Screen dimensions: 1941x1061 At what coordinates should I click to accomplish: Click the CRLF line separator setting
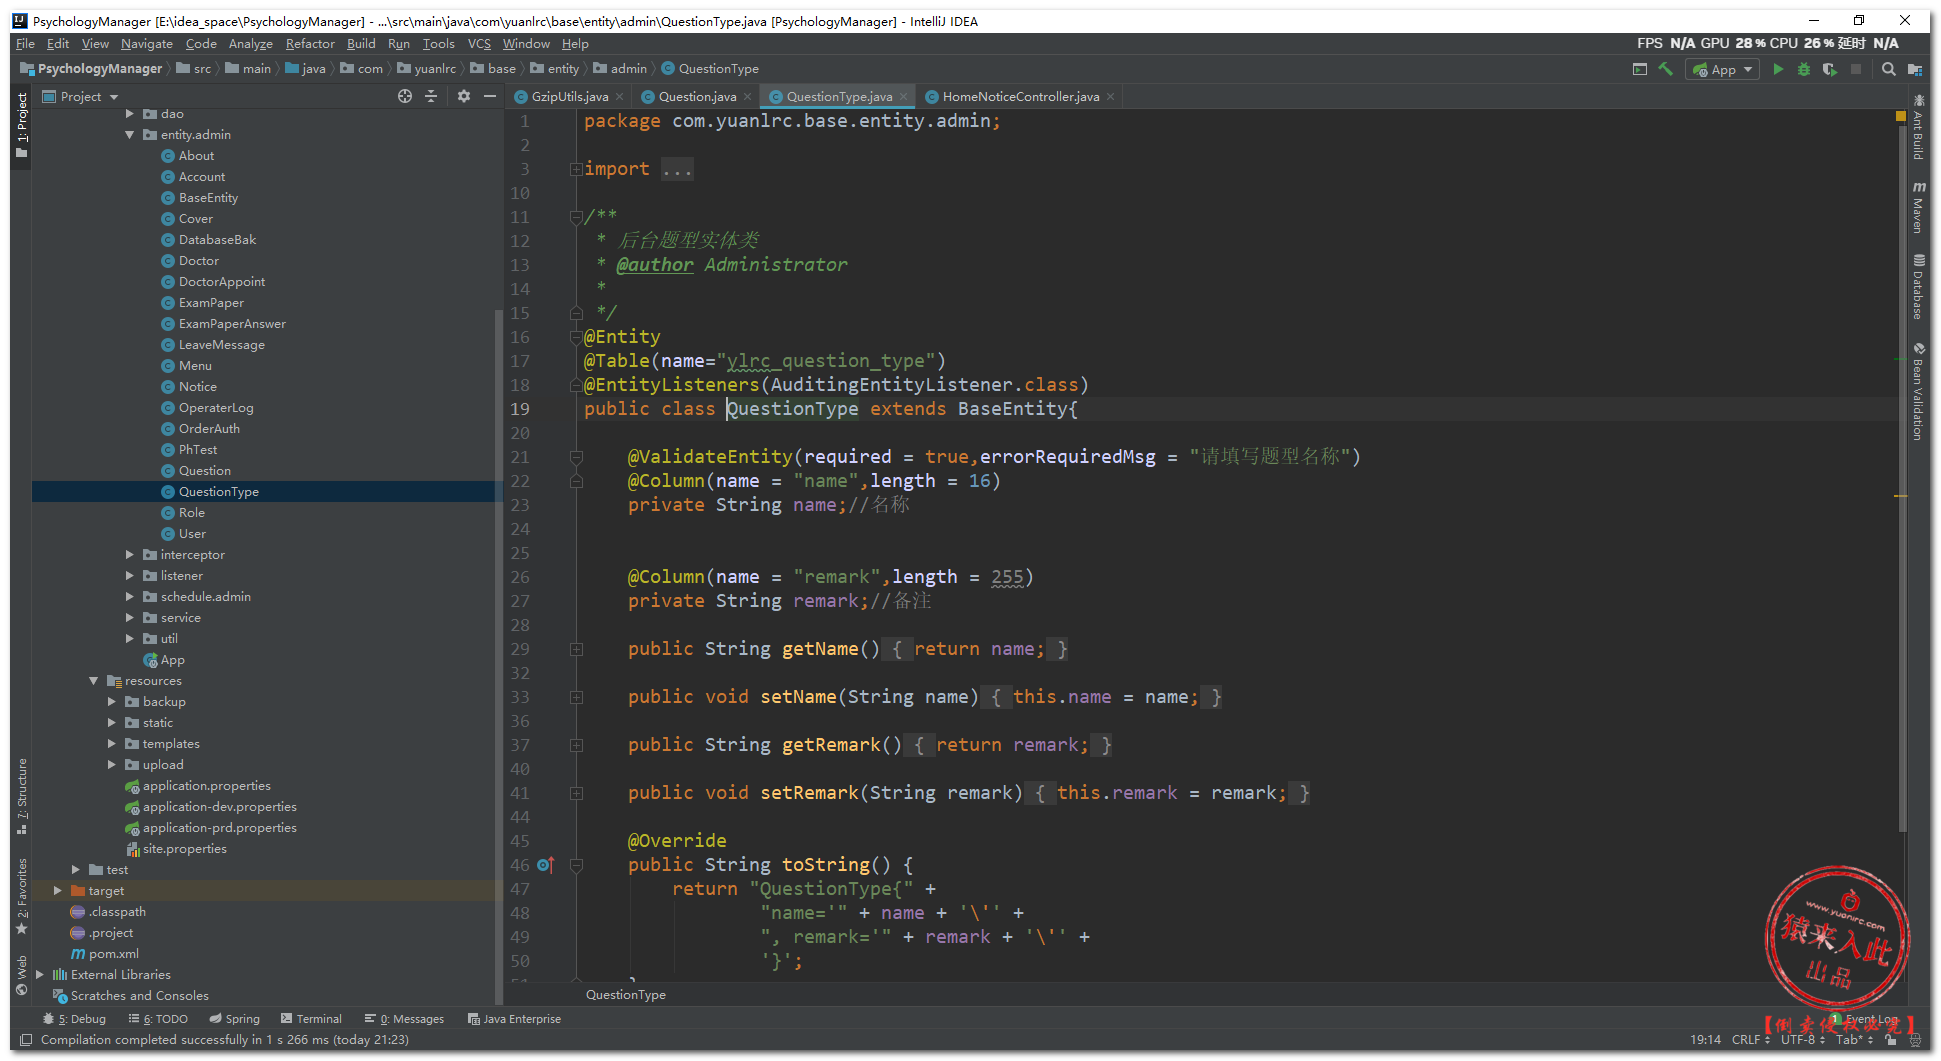(x=1750, y=1040)
